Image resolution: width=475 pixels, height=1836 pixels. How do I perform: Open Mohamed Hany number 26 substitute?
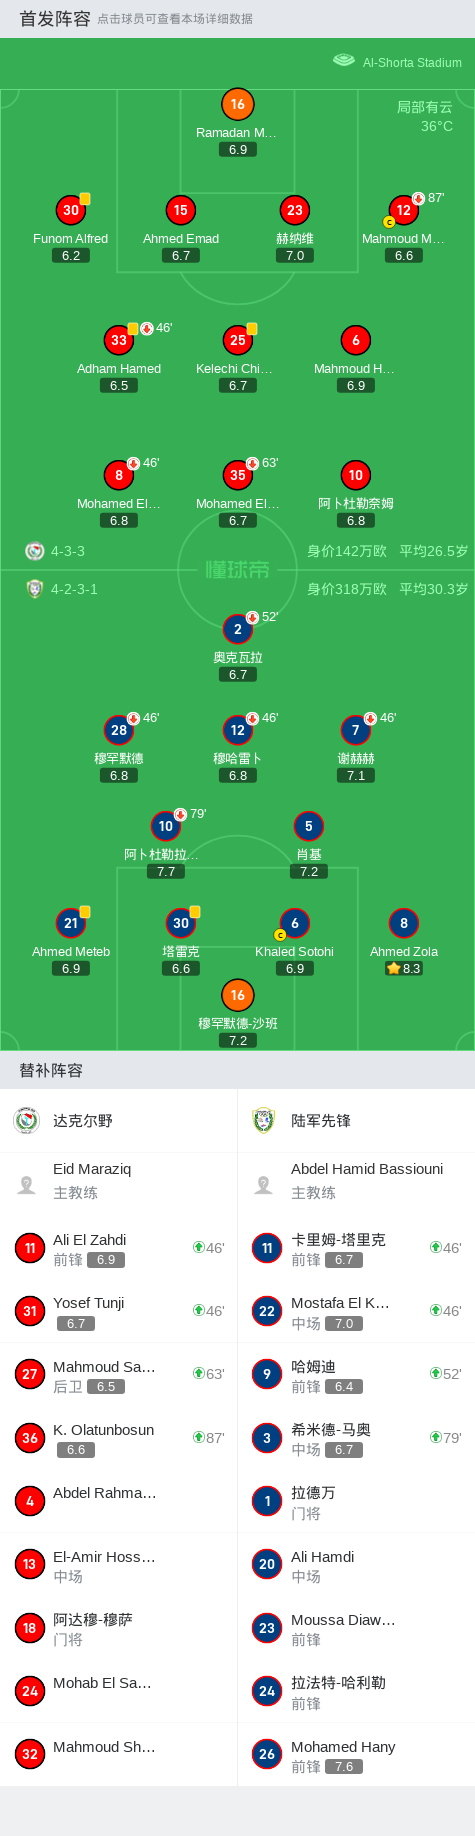tap(356, 1755)
